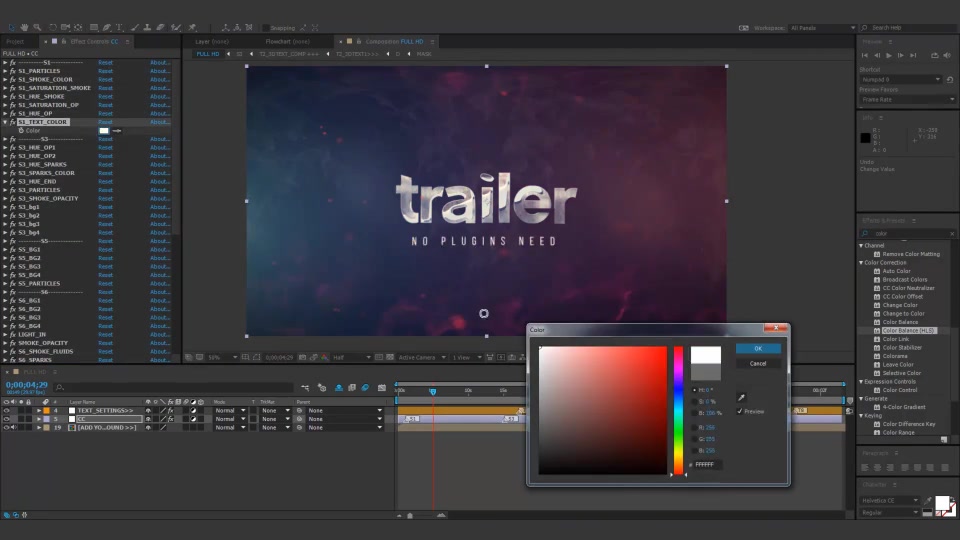Select the Pan Behind anchor point tool

(78, 28)
